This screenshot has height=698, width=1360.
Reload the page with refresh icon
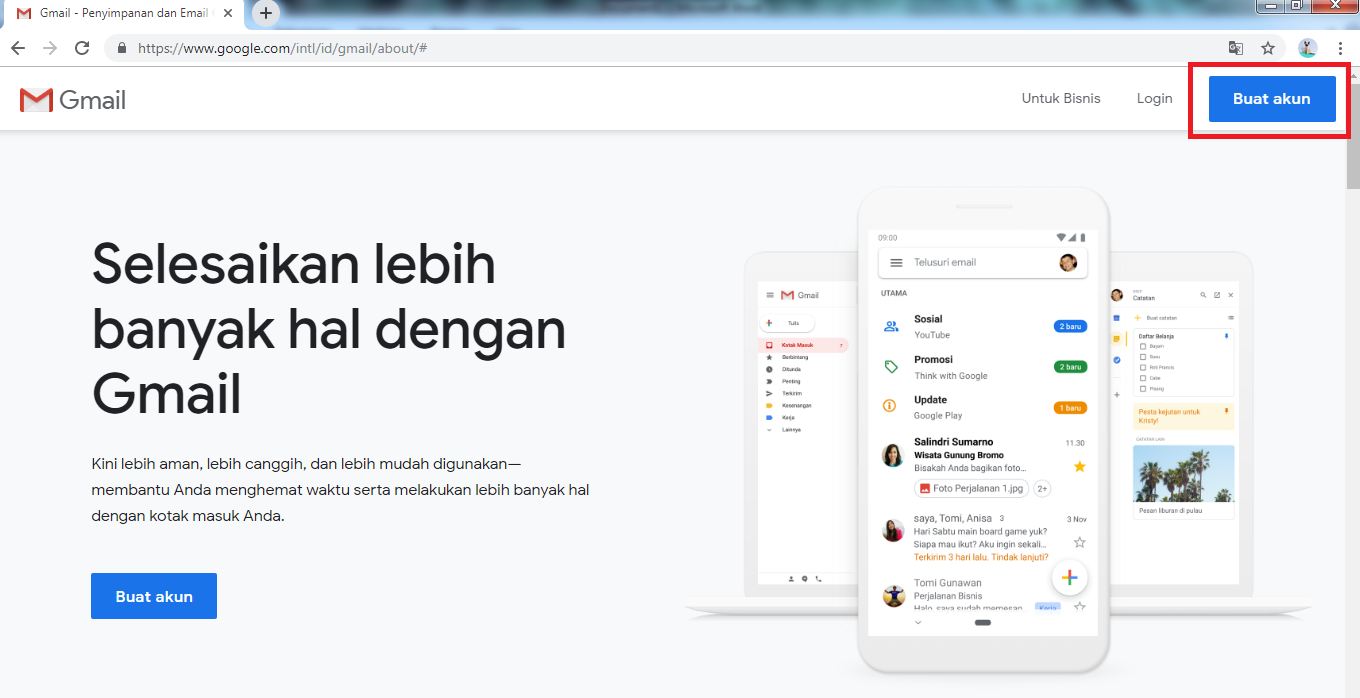[x=83, y=48]
